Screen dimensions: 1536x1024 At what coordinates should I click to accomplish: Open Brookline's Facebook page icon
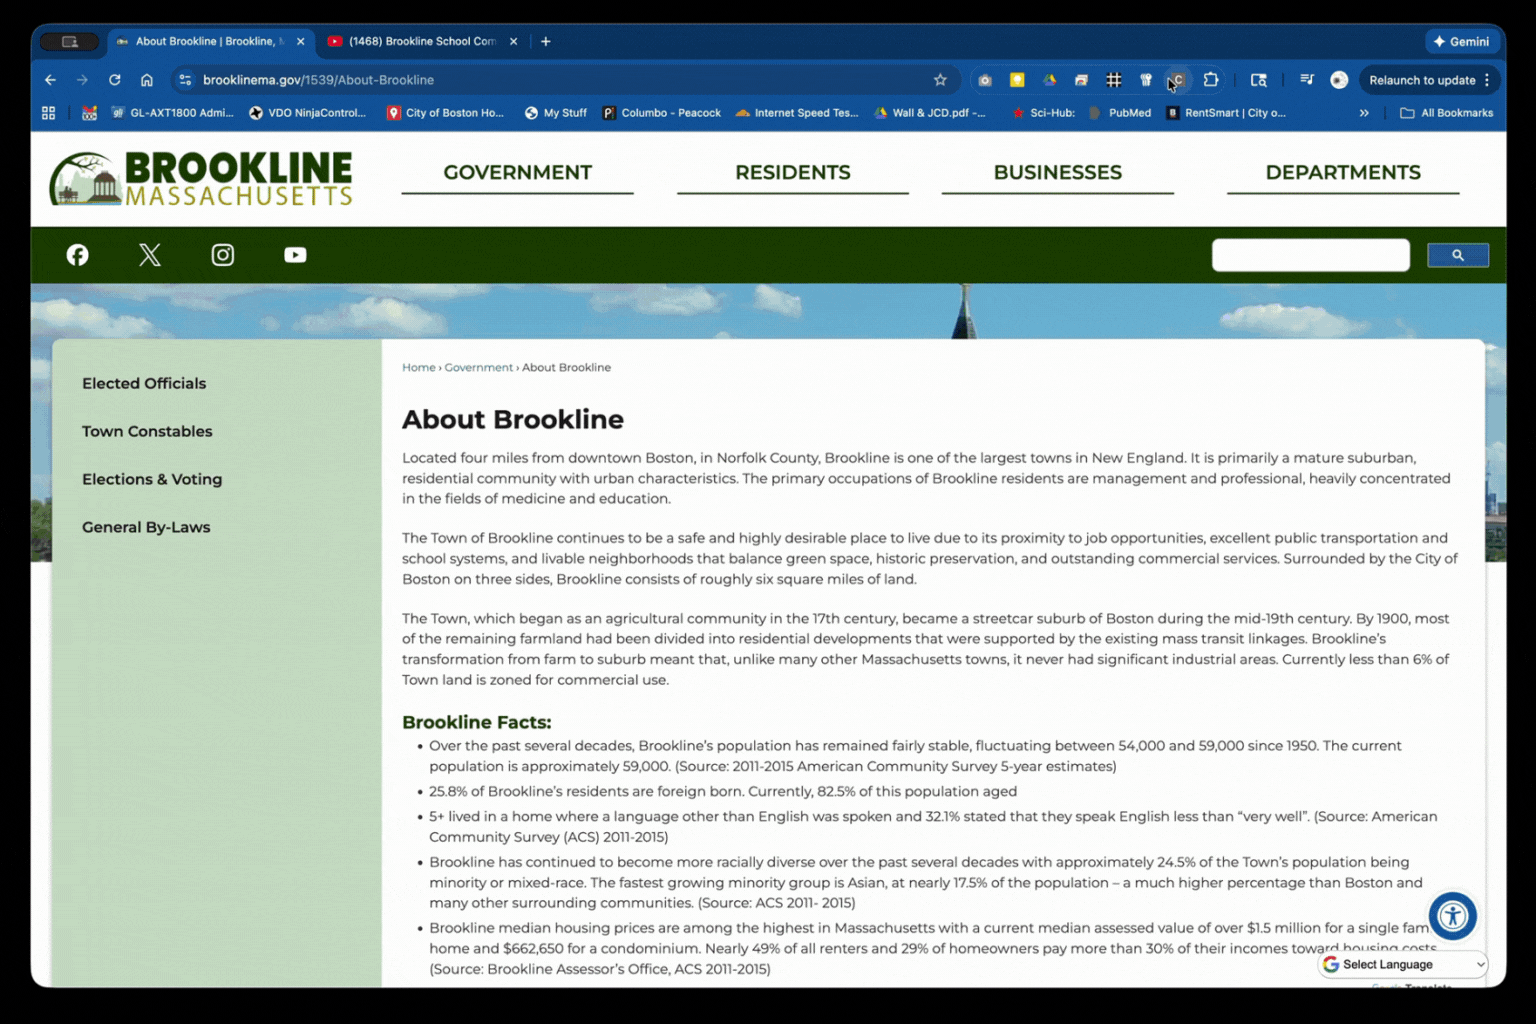coord(77,255)
